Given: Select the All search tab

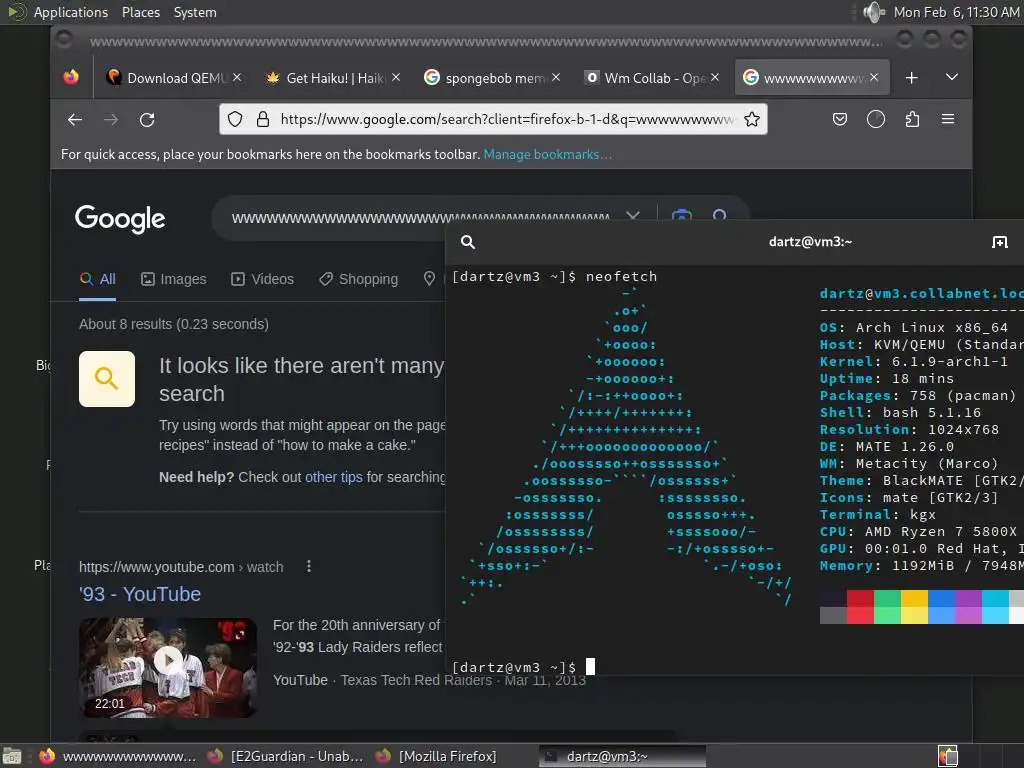Looking at the screenshot, I should [97, 280].
